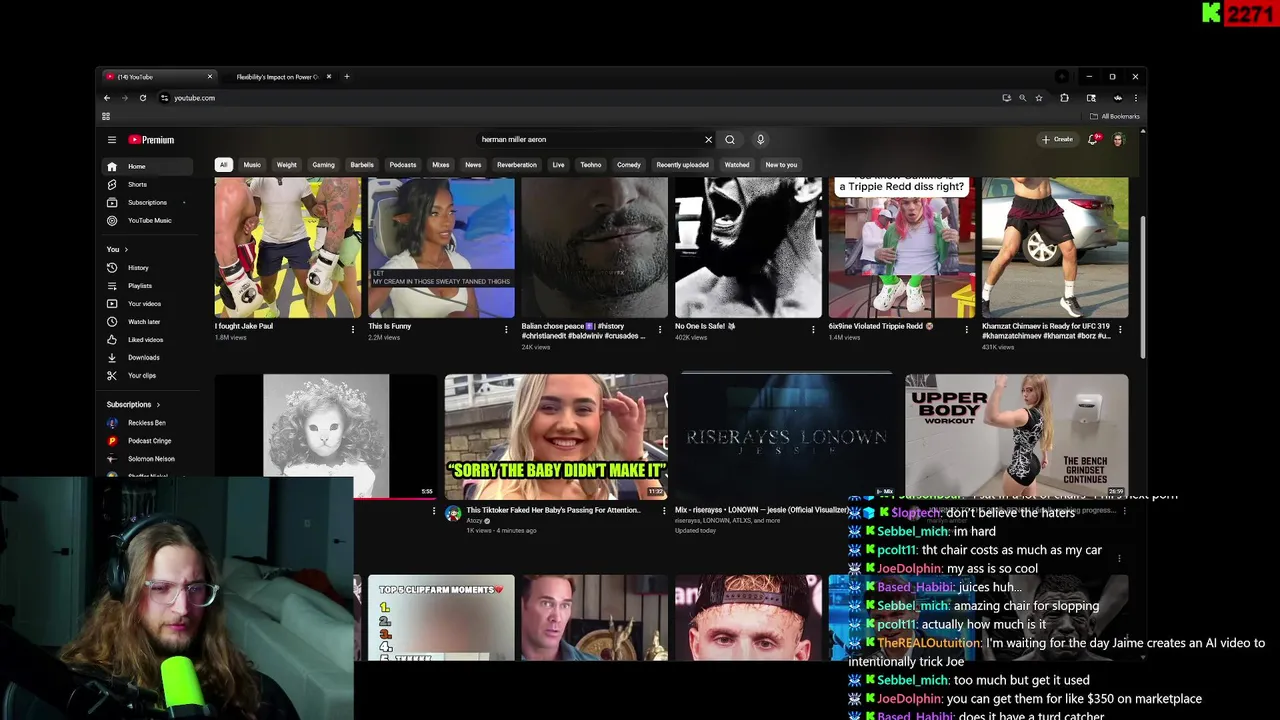This screenshot has width=1280, height=720.
Task: Open the browser extensions puzzle icon
Action: (1064, 98)
